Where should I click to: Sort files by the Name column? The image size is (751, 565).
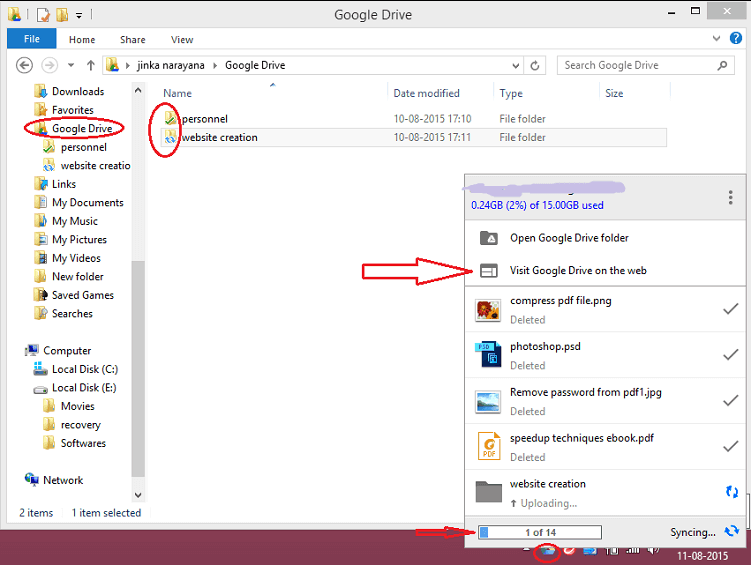(177, 93)
